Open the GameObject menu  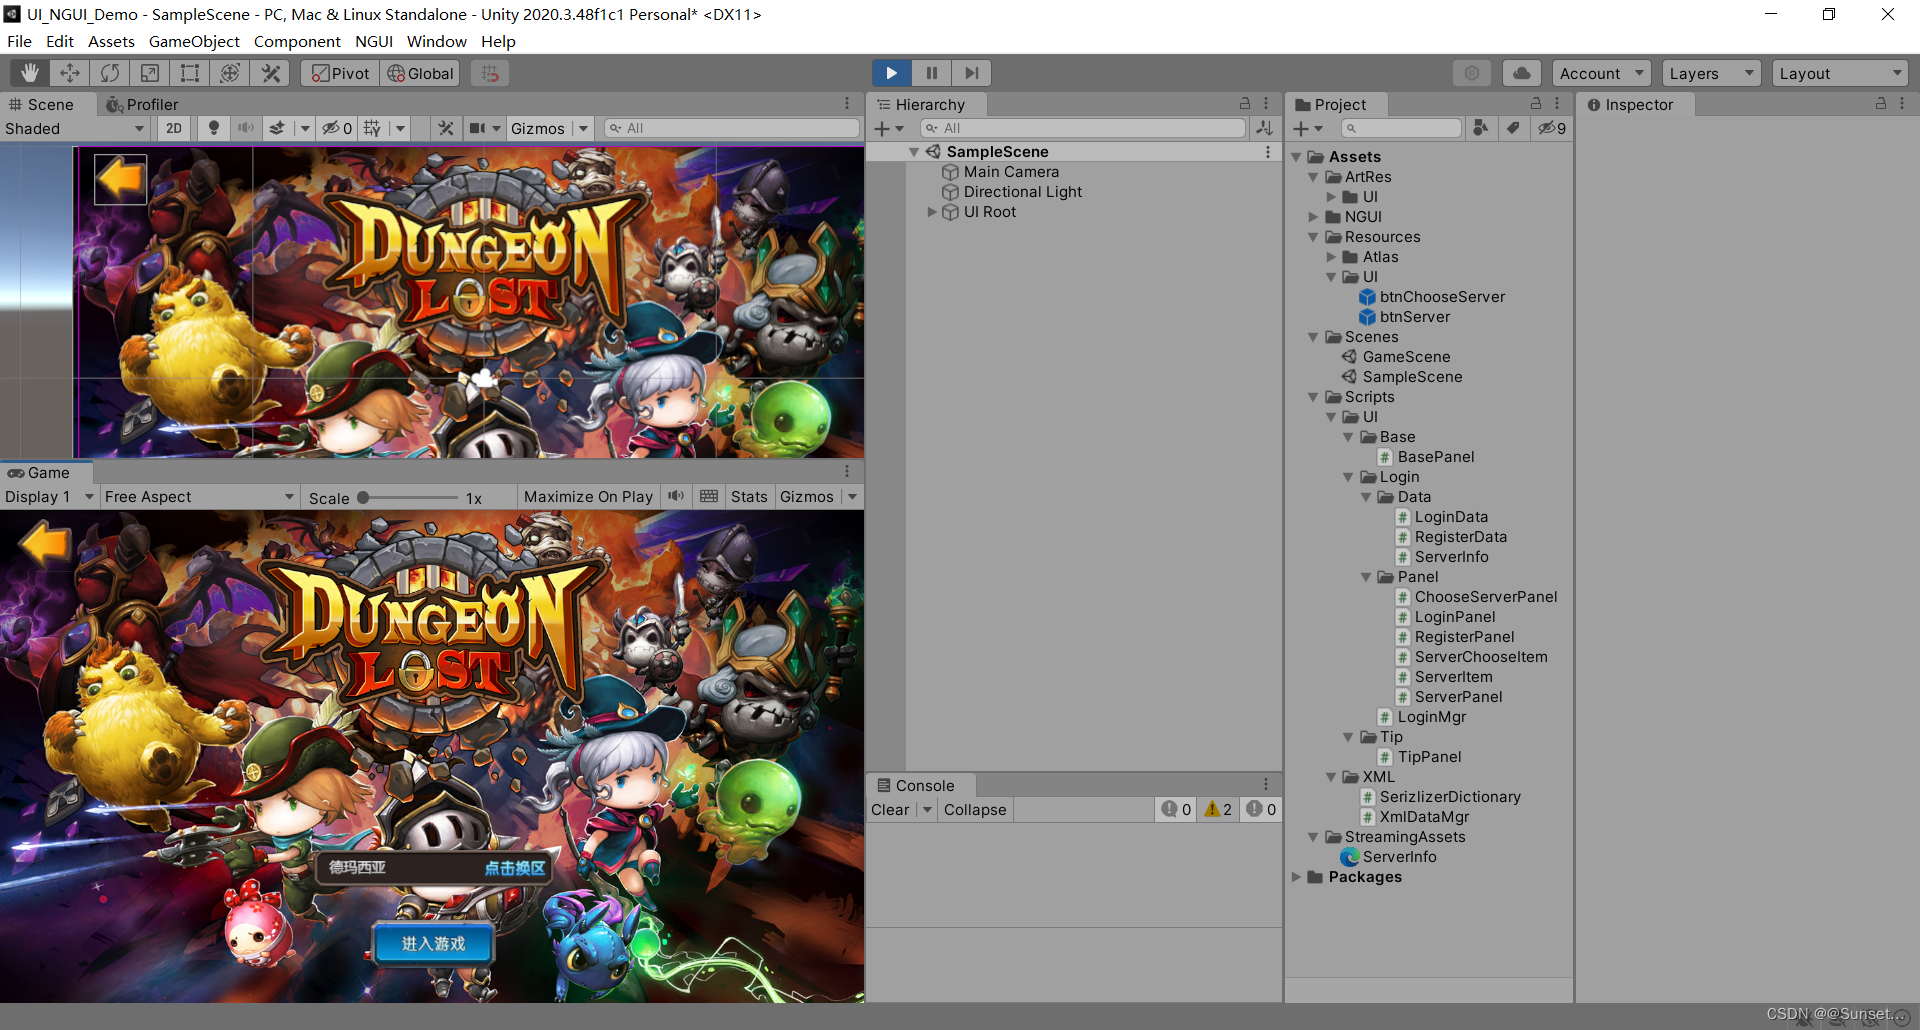(x=194, y=41)
